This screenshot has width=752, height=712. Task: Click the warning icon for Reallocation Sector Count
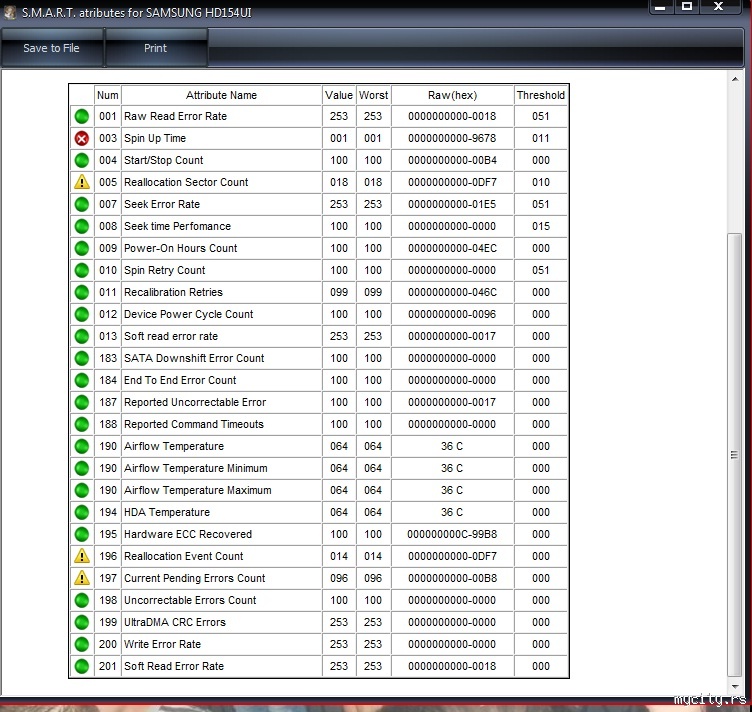point(82,182)
